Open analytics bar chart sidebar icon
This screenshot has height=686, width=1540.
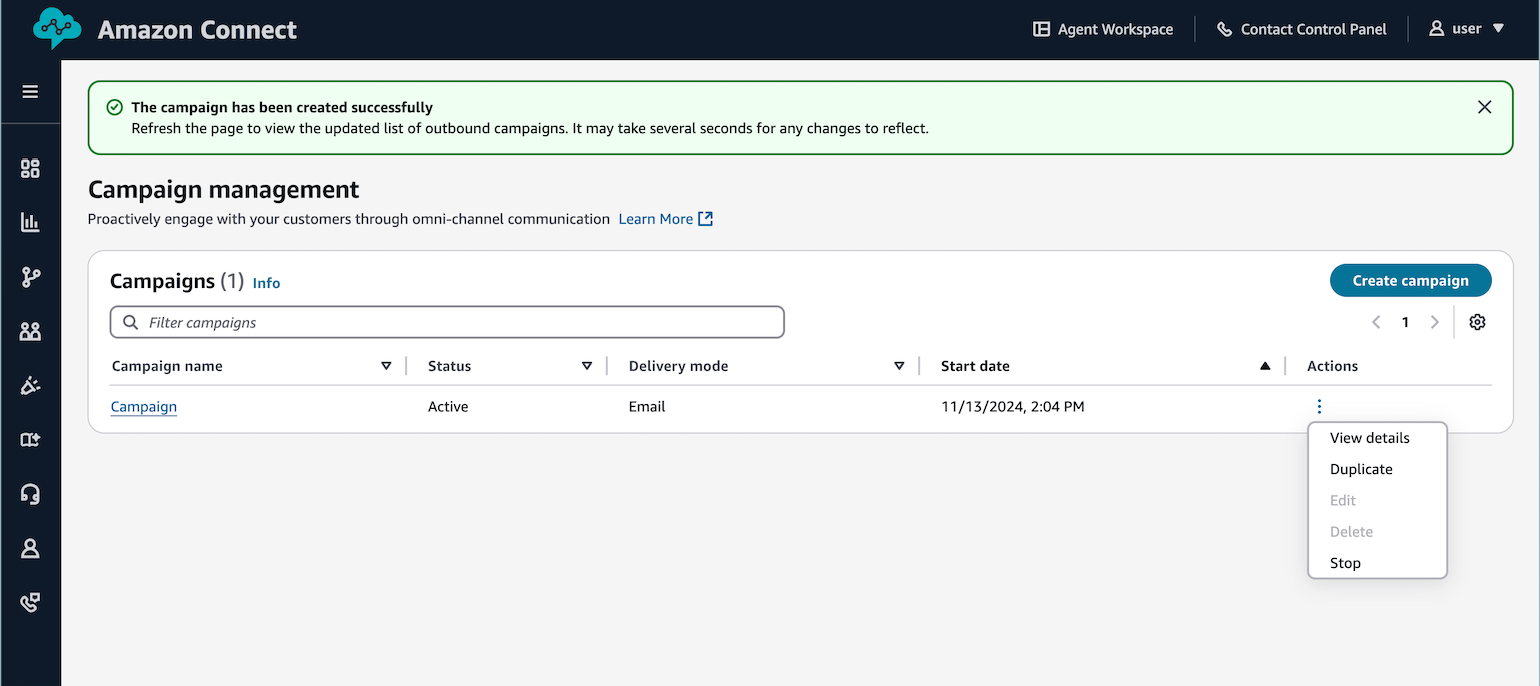[30, 222]
